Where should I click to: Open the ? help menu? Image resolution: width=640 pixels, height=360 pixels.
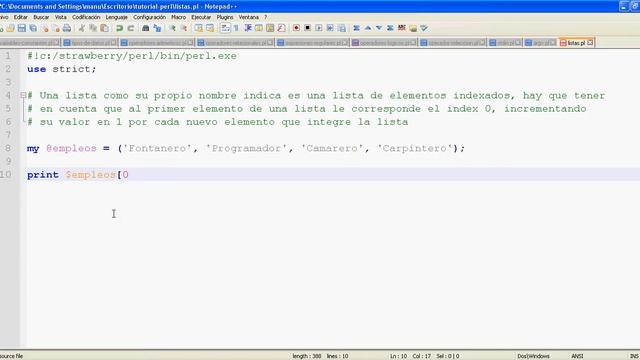265,17
